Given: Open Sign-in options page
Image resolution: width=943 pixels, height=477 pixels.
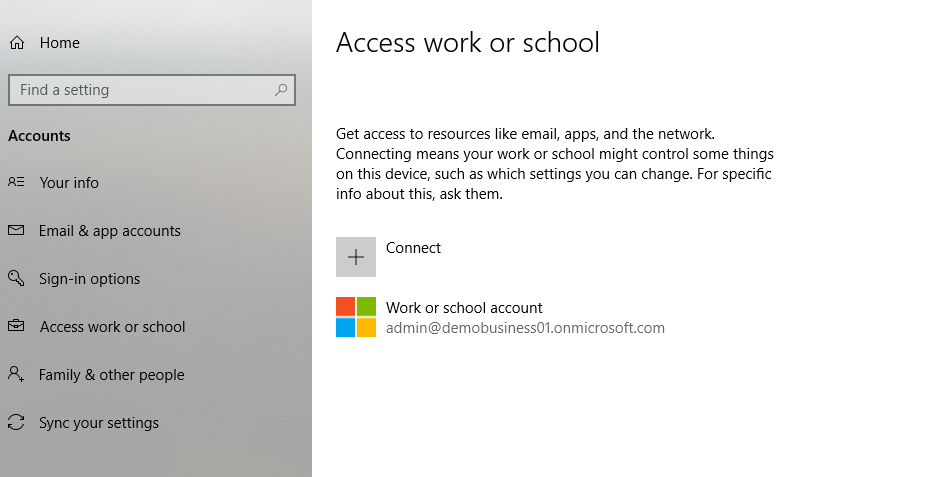Looking at the screenshot, I should [90, 279].
